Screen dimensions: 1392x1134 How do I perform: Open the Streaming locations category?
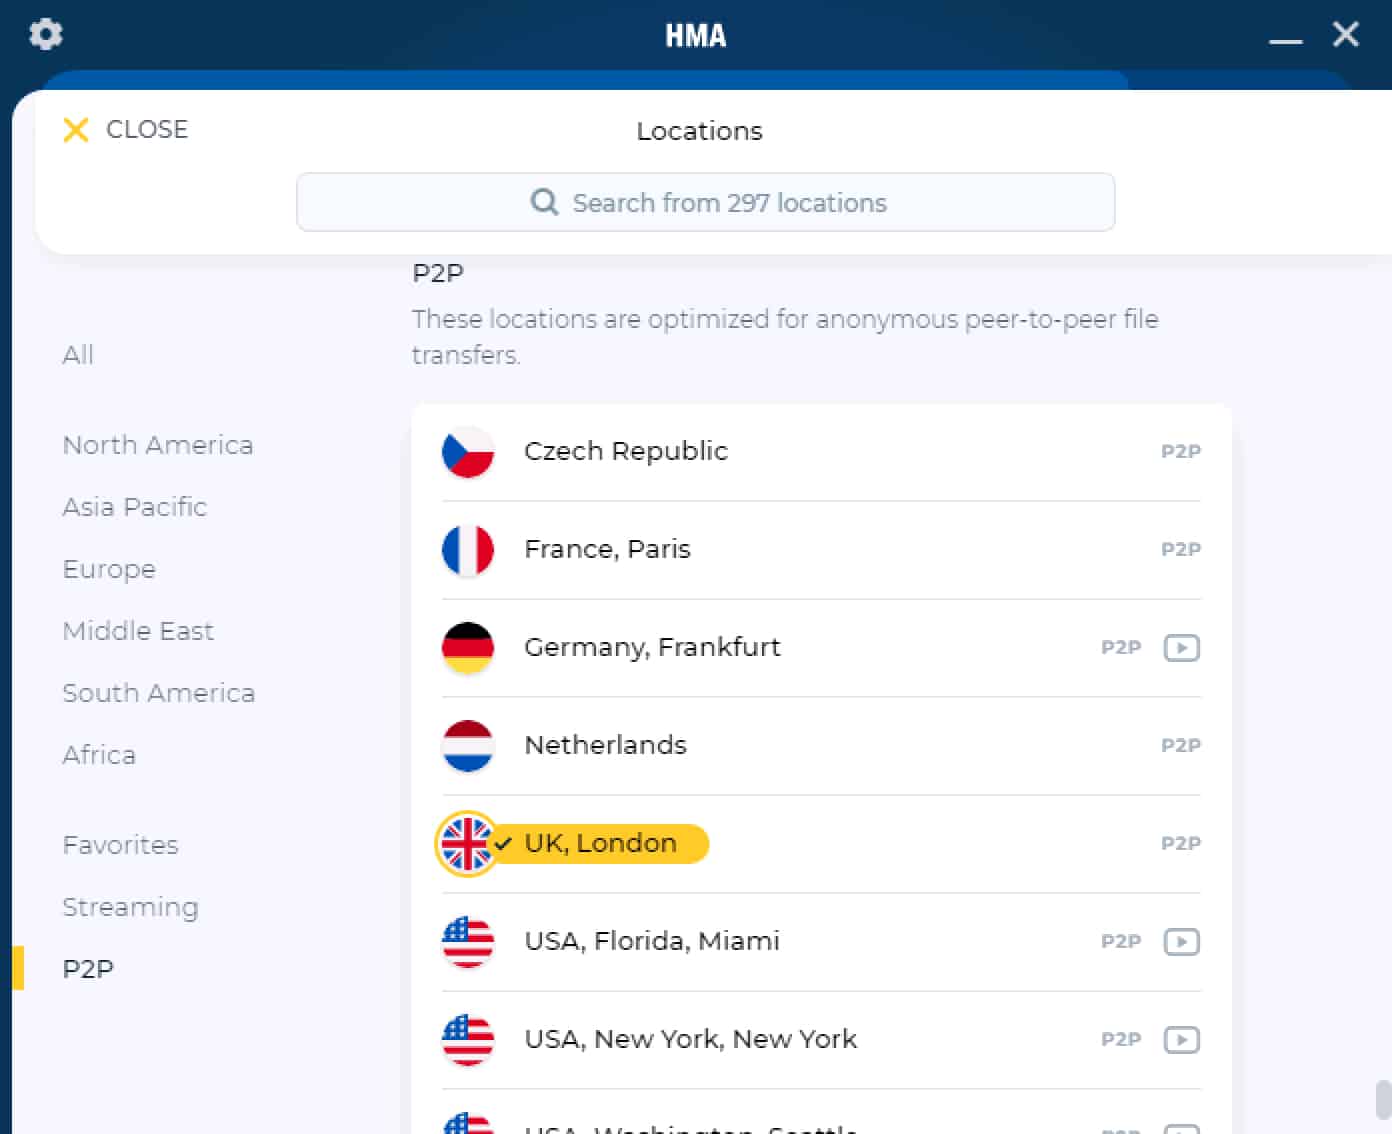pos(130,907)
